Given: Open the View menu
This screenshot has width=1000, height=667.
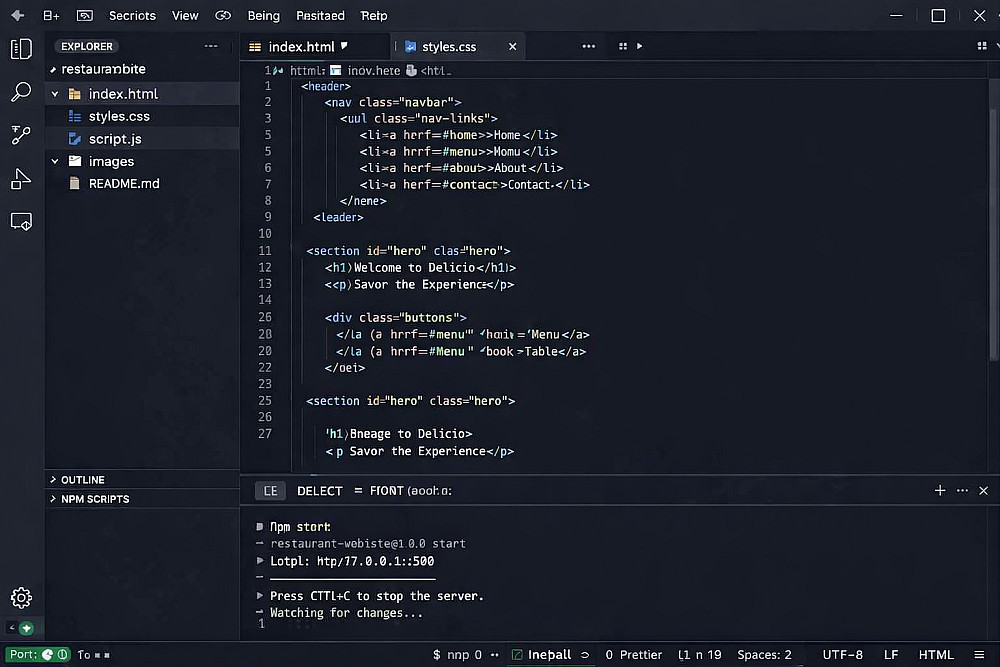Looking at the screenshot, I should coord(185,15).
